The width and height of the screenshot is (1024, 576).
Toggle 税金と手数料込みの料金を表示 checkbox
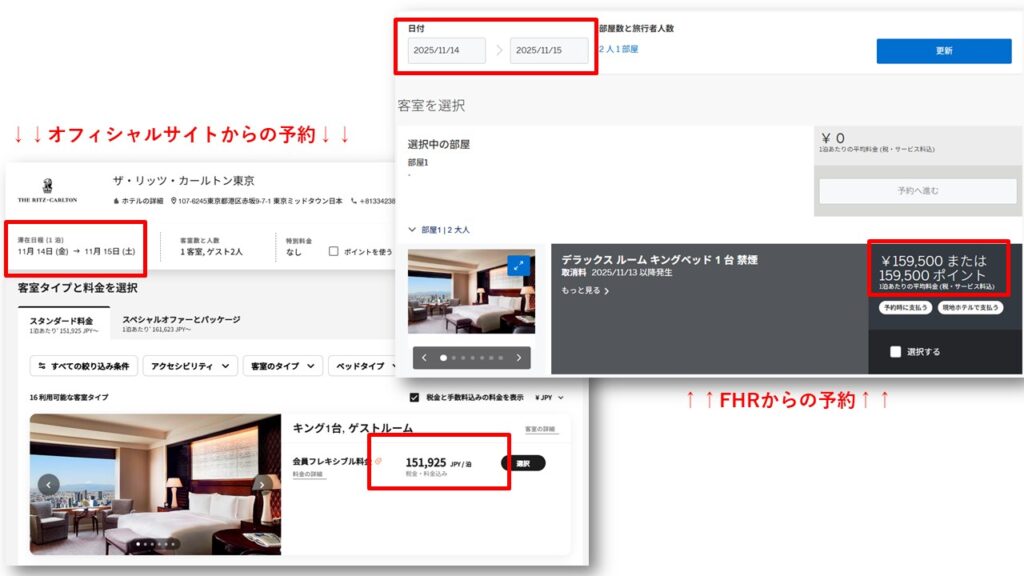click(415, 397)
